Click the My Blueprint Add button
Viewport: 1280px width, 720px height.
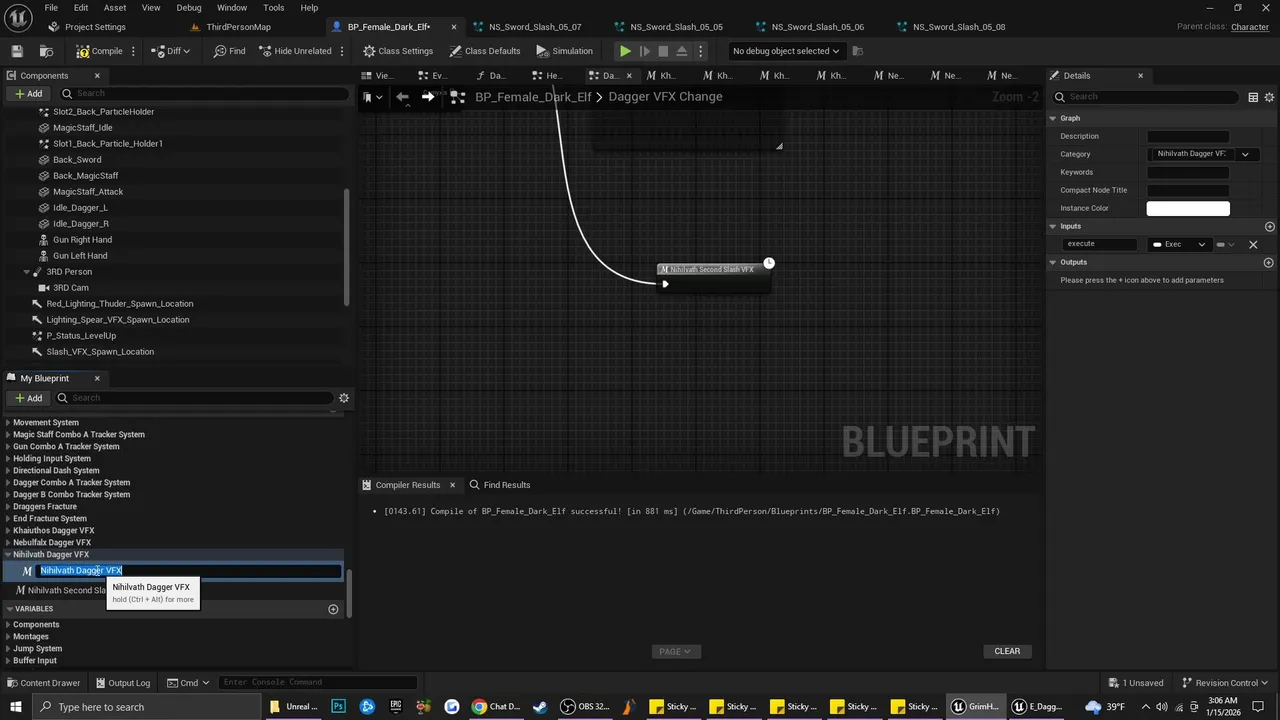(x=28, y=398)
